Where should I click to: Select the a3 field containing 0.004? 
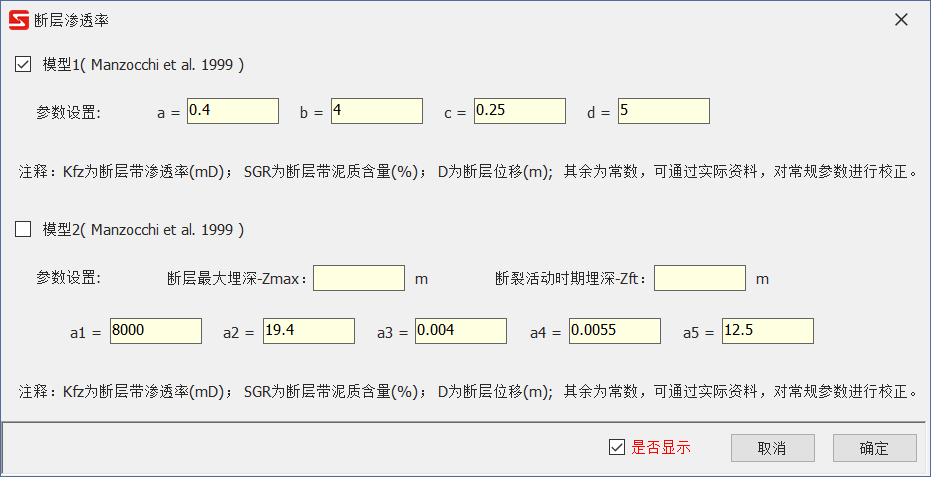461,331
